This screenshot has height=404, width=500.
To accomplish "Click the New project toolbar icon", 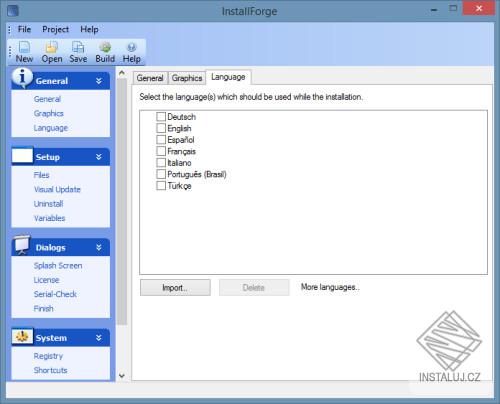I will coord(24,47).
